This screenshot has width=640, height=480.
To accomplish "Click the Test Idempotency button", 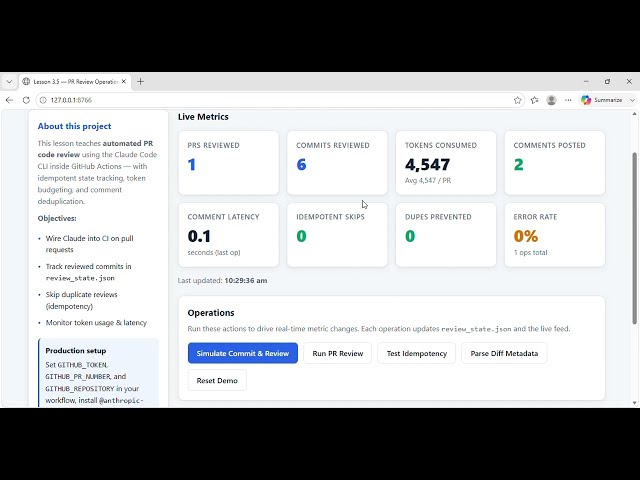I will point(417,353).
